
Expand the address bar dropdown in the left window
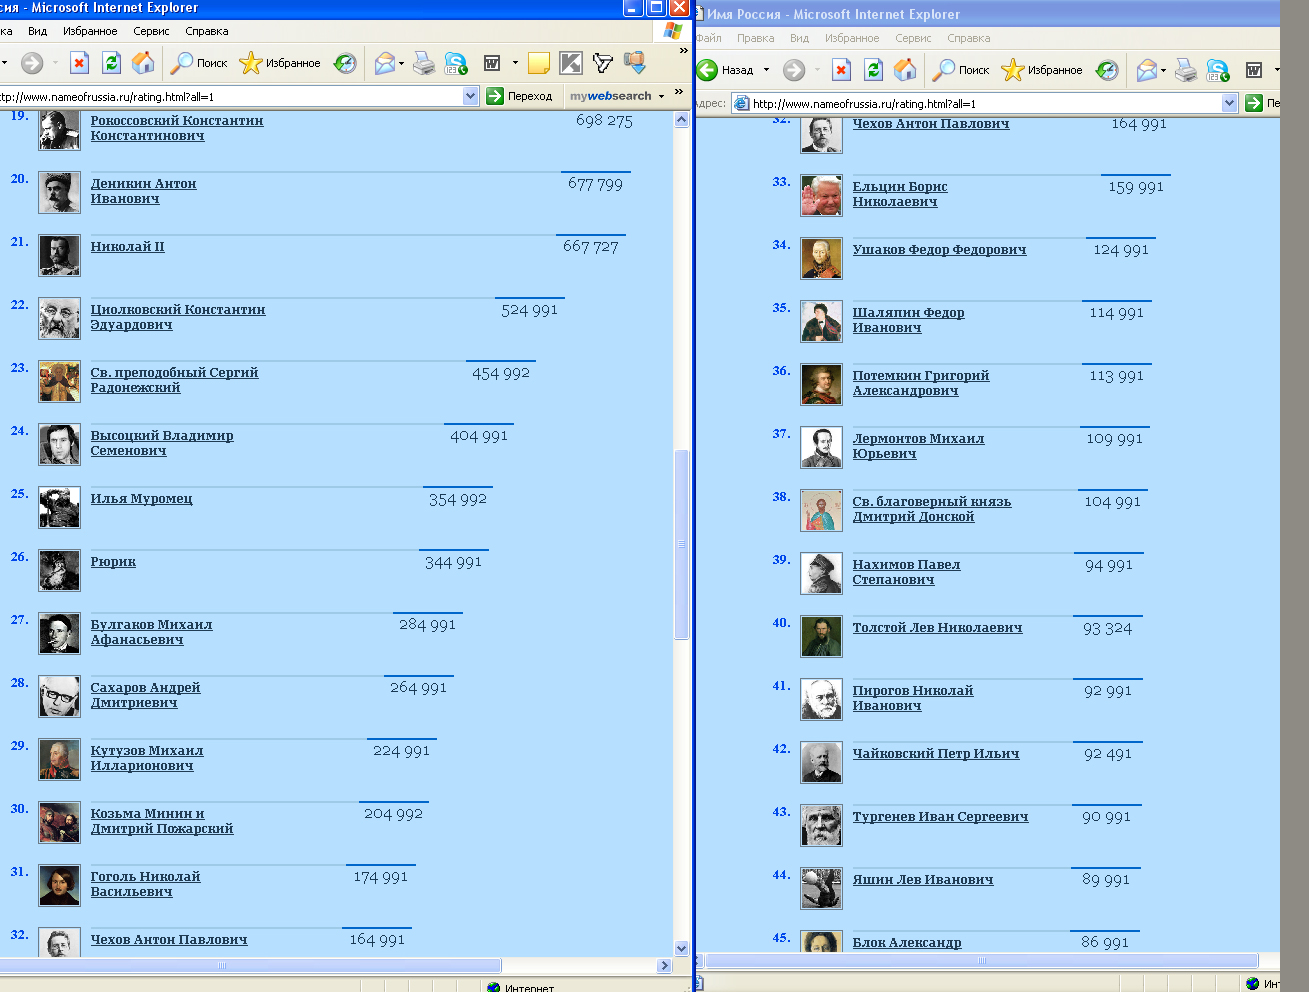coord(471,96)
